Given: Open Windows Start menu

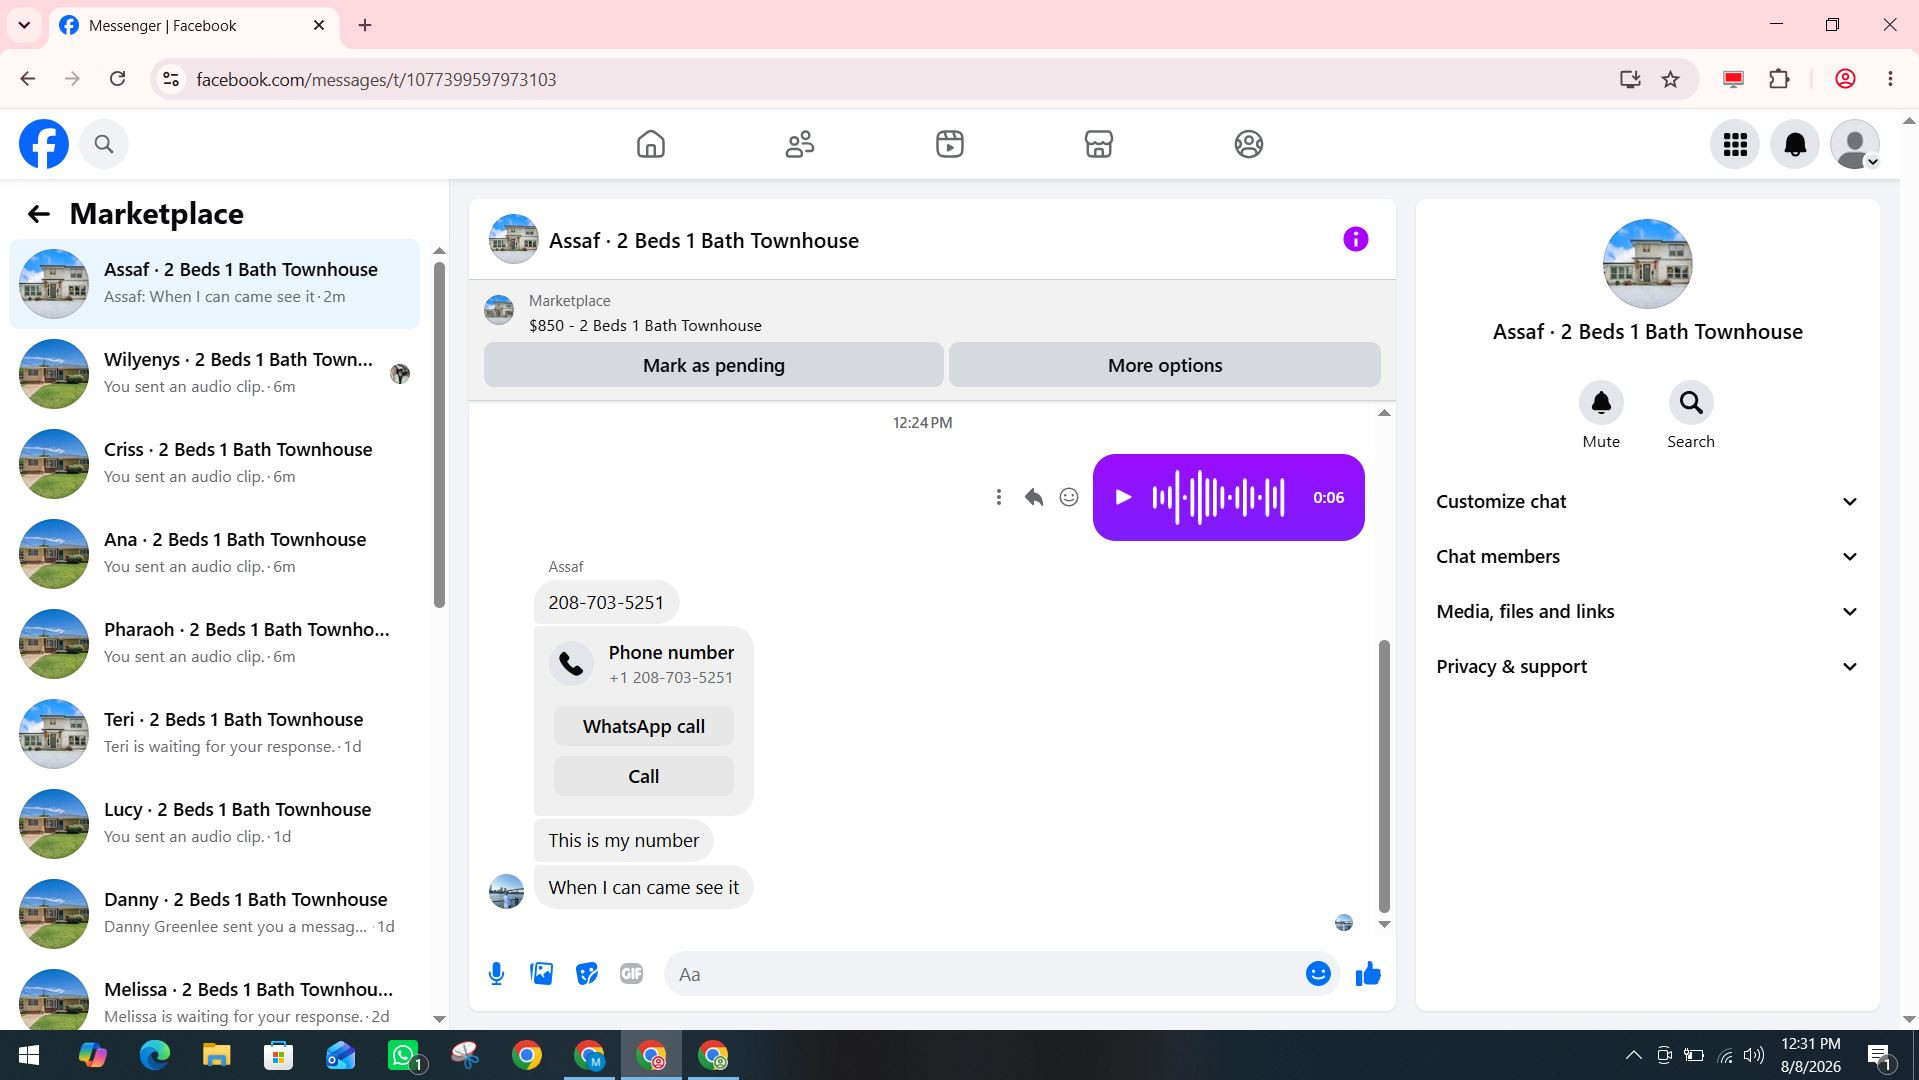Looking at the screenshot, I should tap(29, 1055).
